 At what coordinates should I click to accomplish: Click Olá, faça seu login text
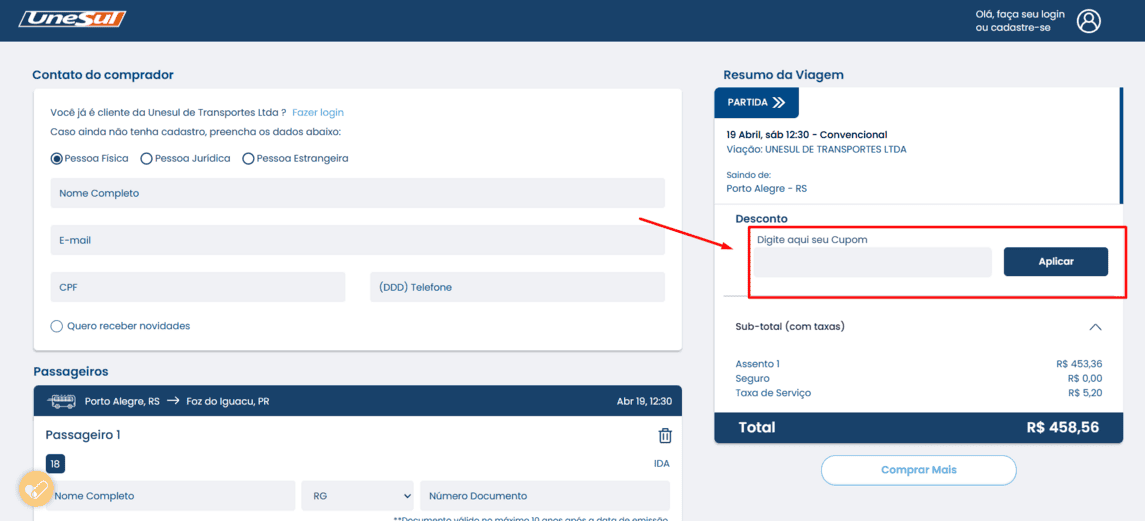coord(1020,15)
